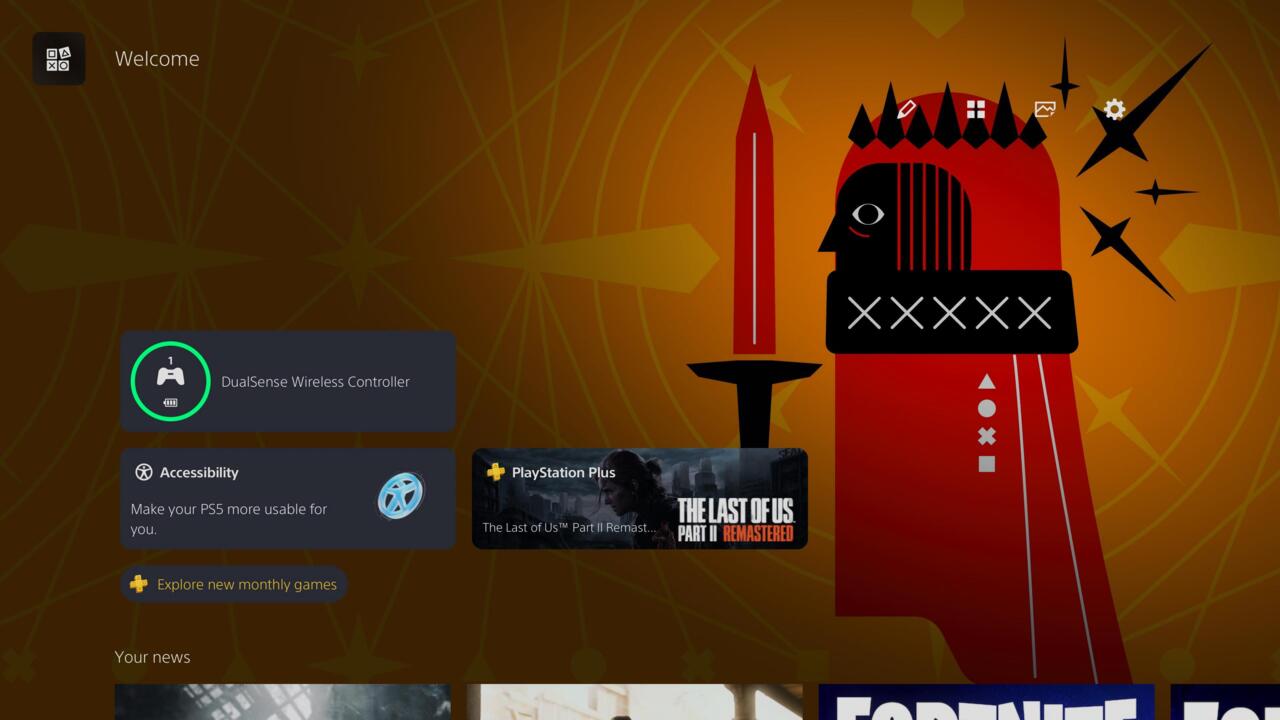The width and height of the screenshot is (1280, 720).
Task: Open settings via the gear icon
Action: click(1114, 110)
